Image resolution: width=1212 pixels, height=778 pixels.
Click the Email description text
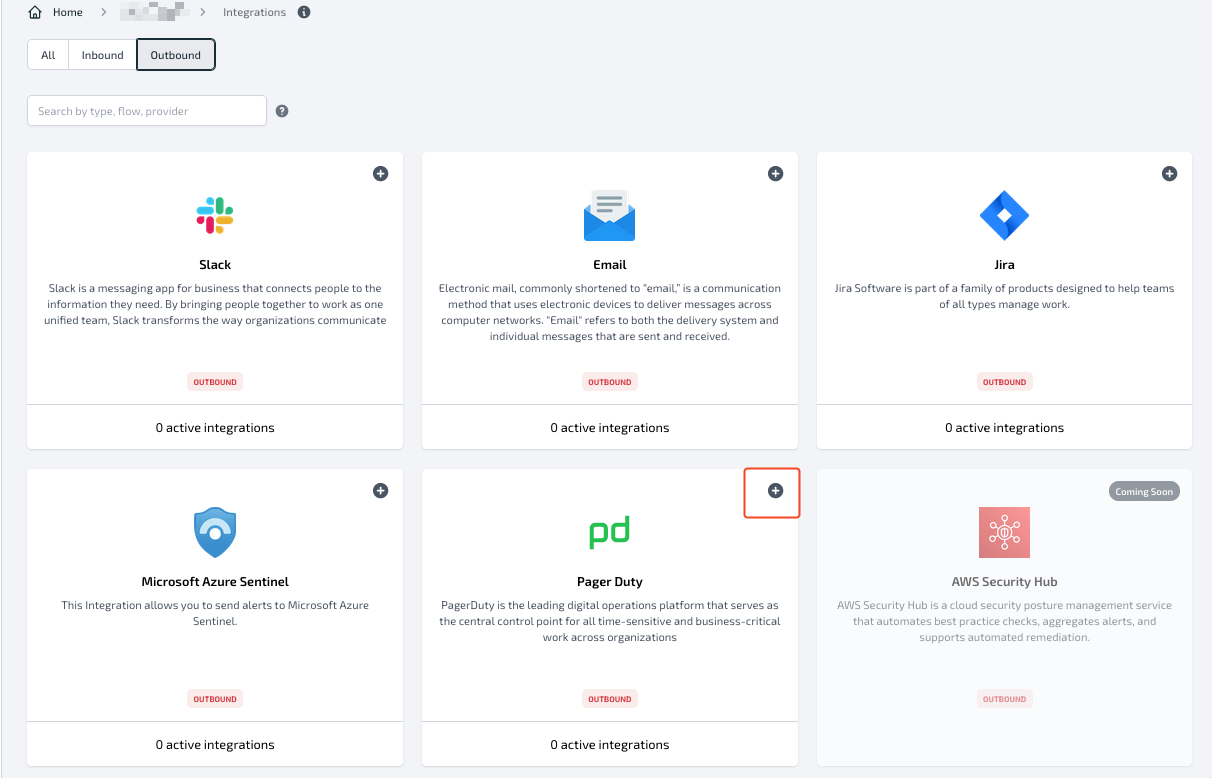tap(610, 312)
